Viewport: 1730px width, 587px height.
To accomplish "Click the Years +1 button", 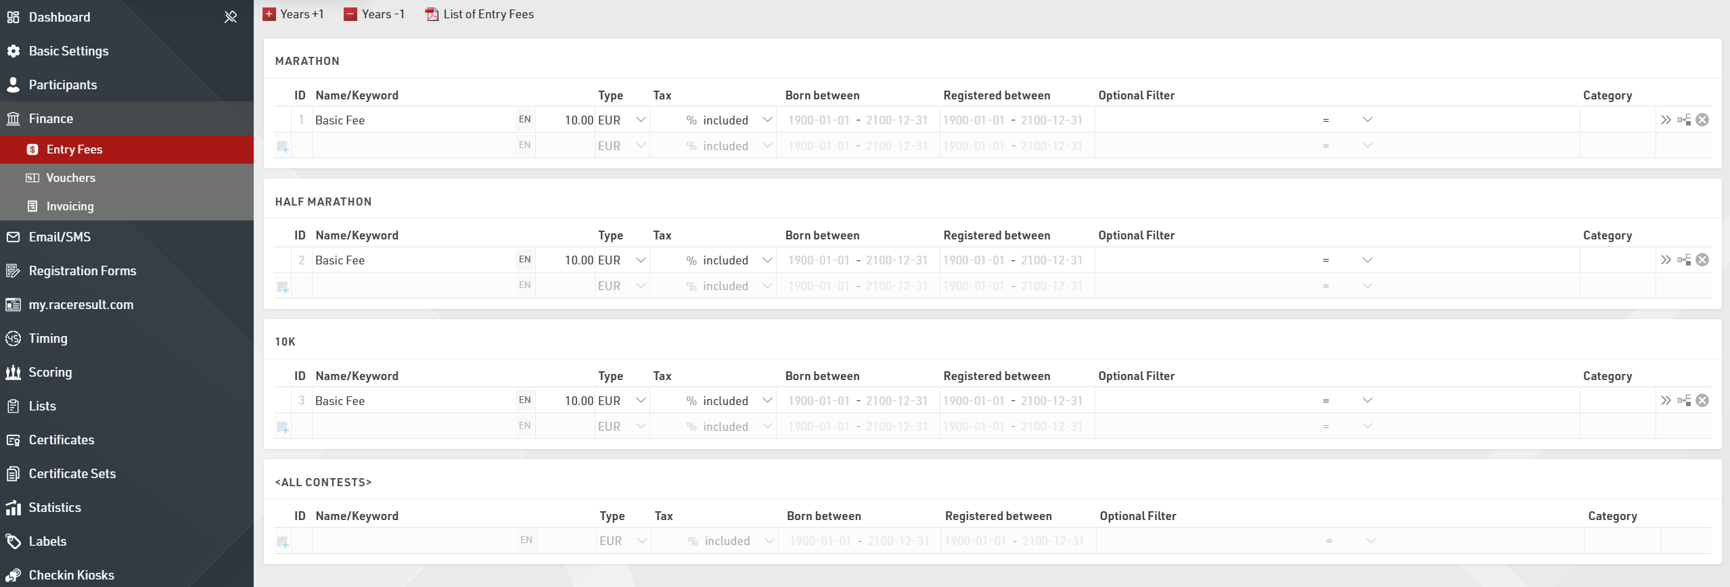I will coord(293,14).
